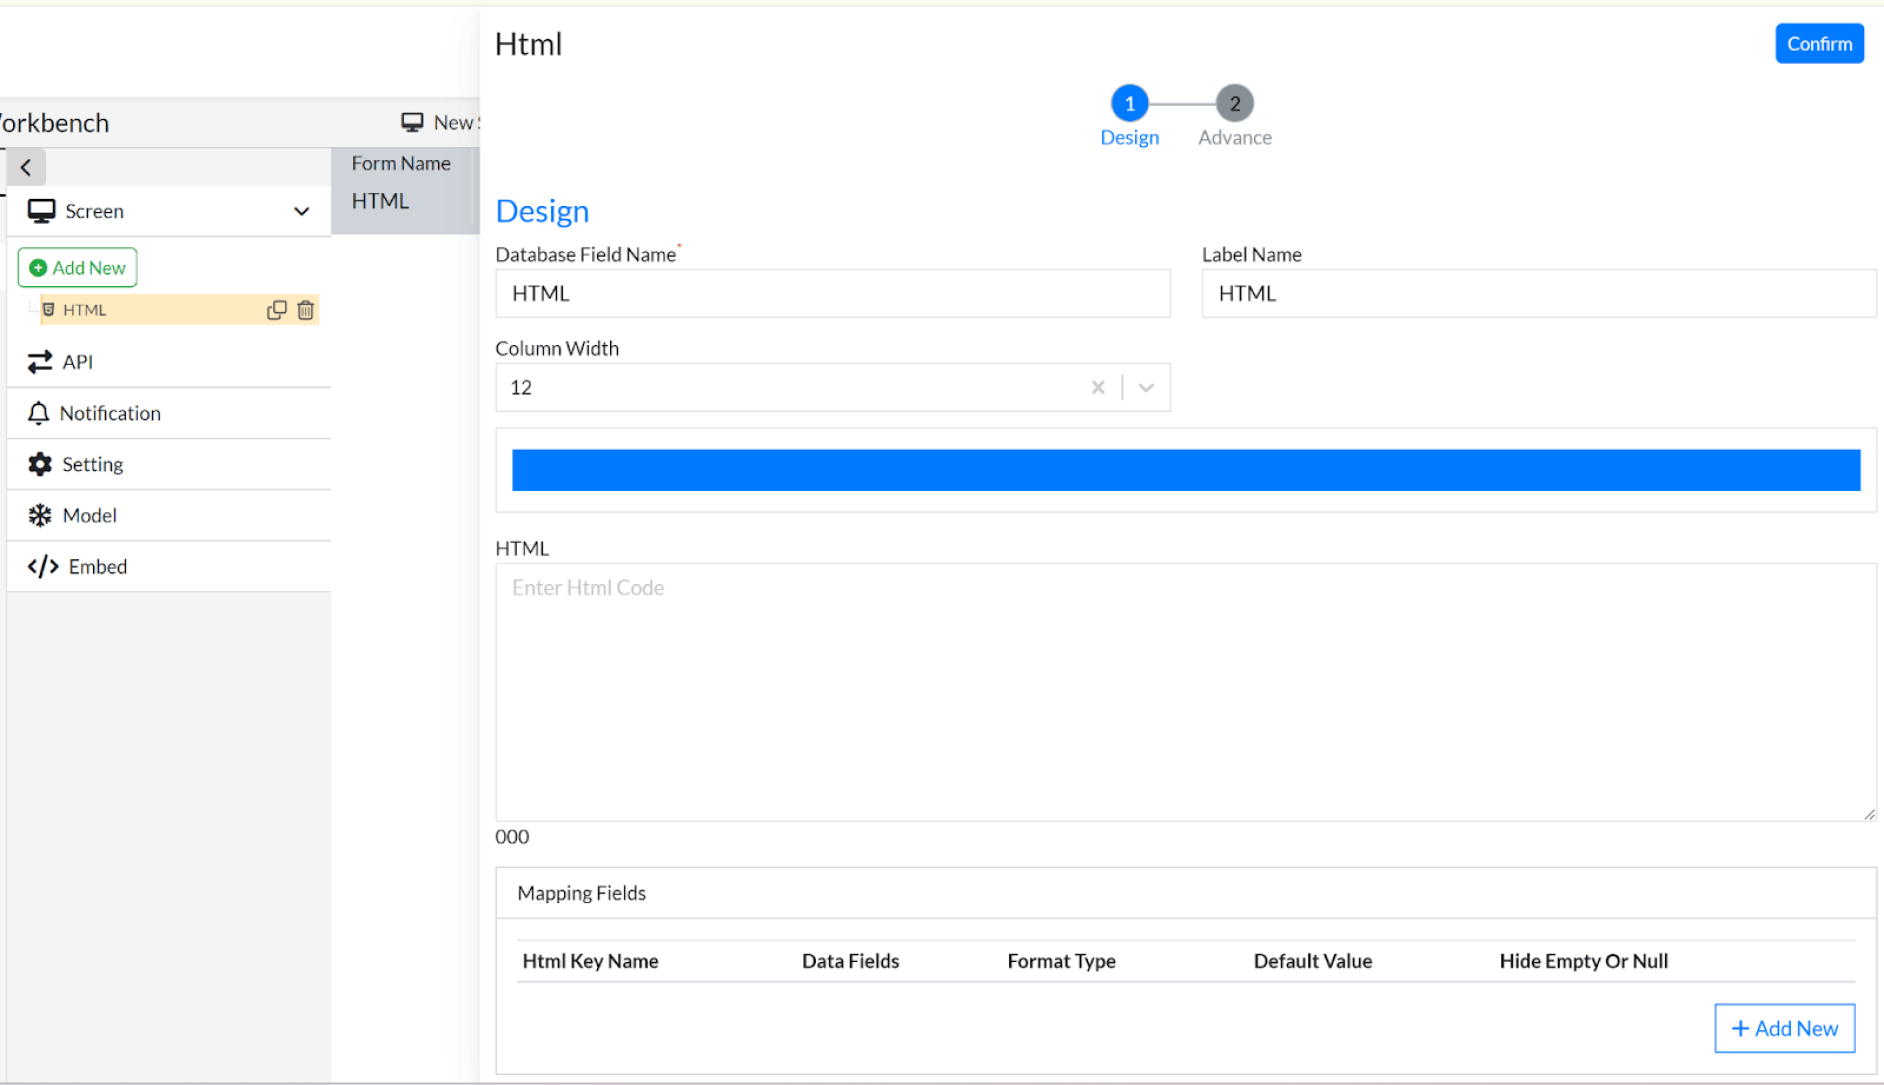Click the blue column width bar
Viewport: 1884px width, 1085px height.
click(x=1185, y=470)
